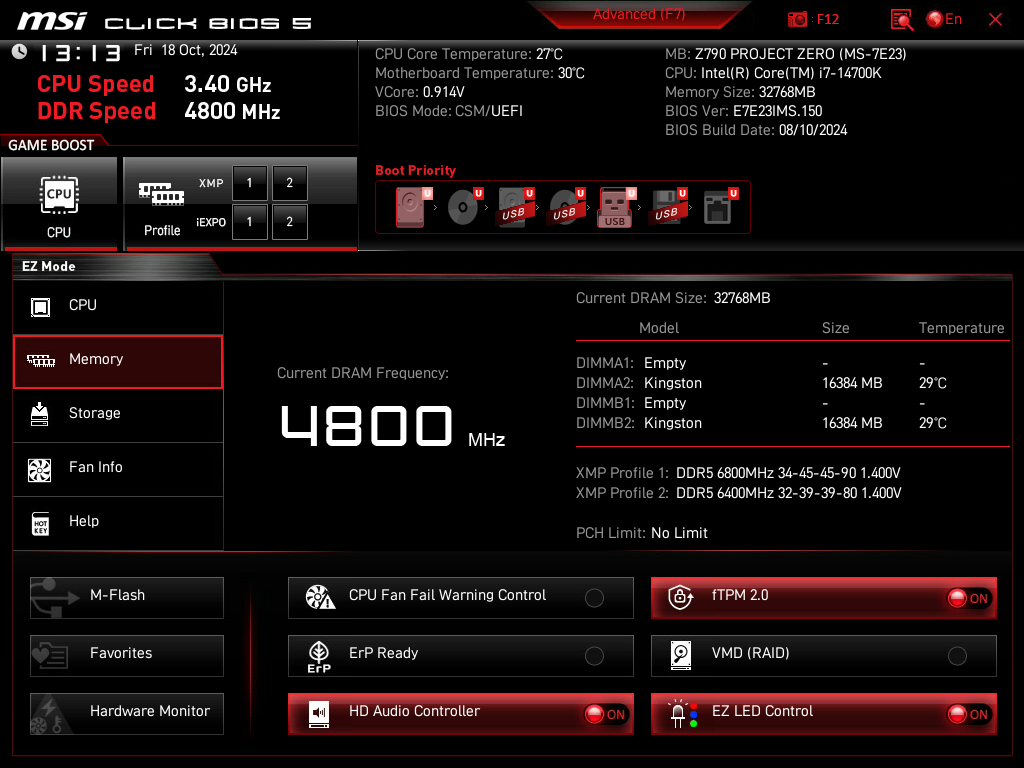Select the USB CD/DVD boot device
The image size is (1024, 768).
(x=567, y=207)
